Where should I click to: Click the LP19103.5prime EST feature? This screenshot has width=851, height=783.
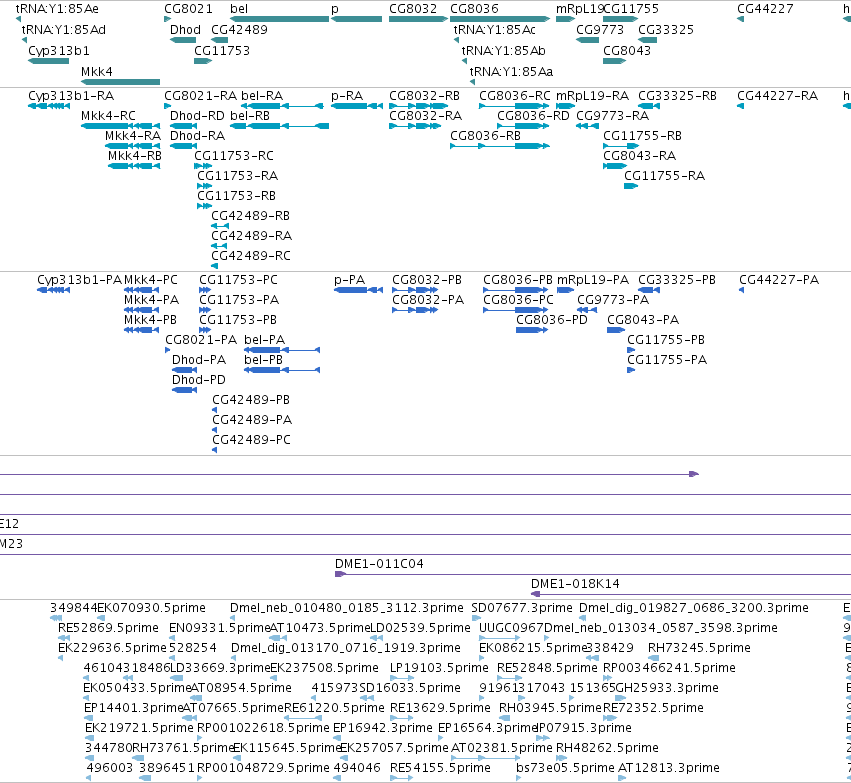(x=402, y=678)
